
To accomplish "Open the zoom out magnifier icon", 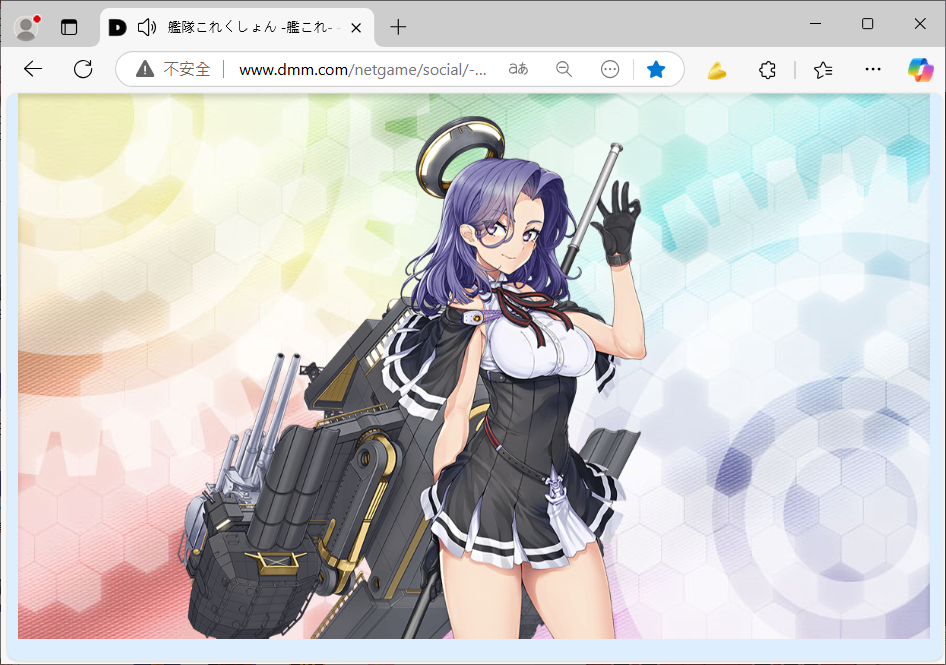I will tap(564, 69).
